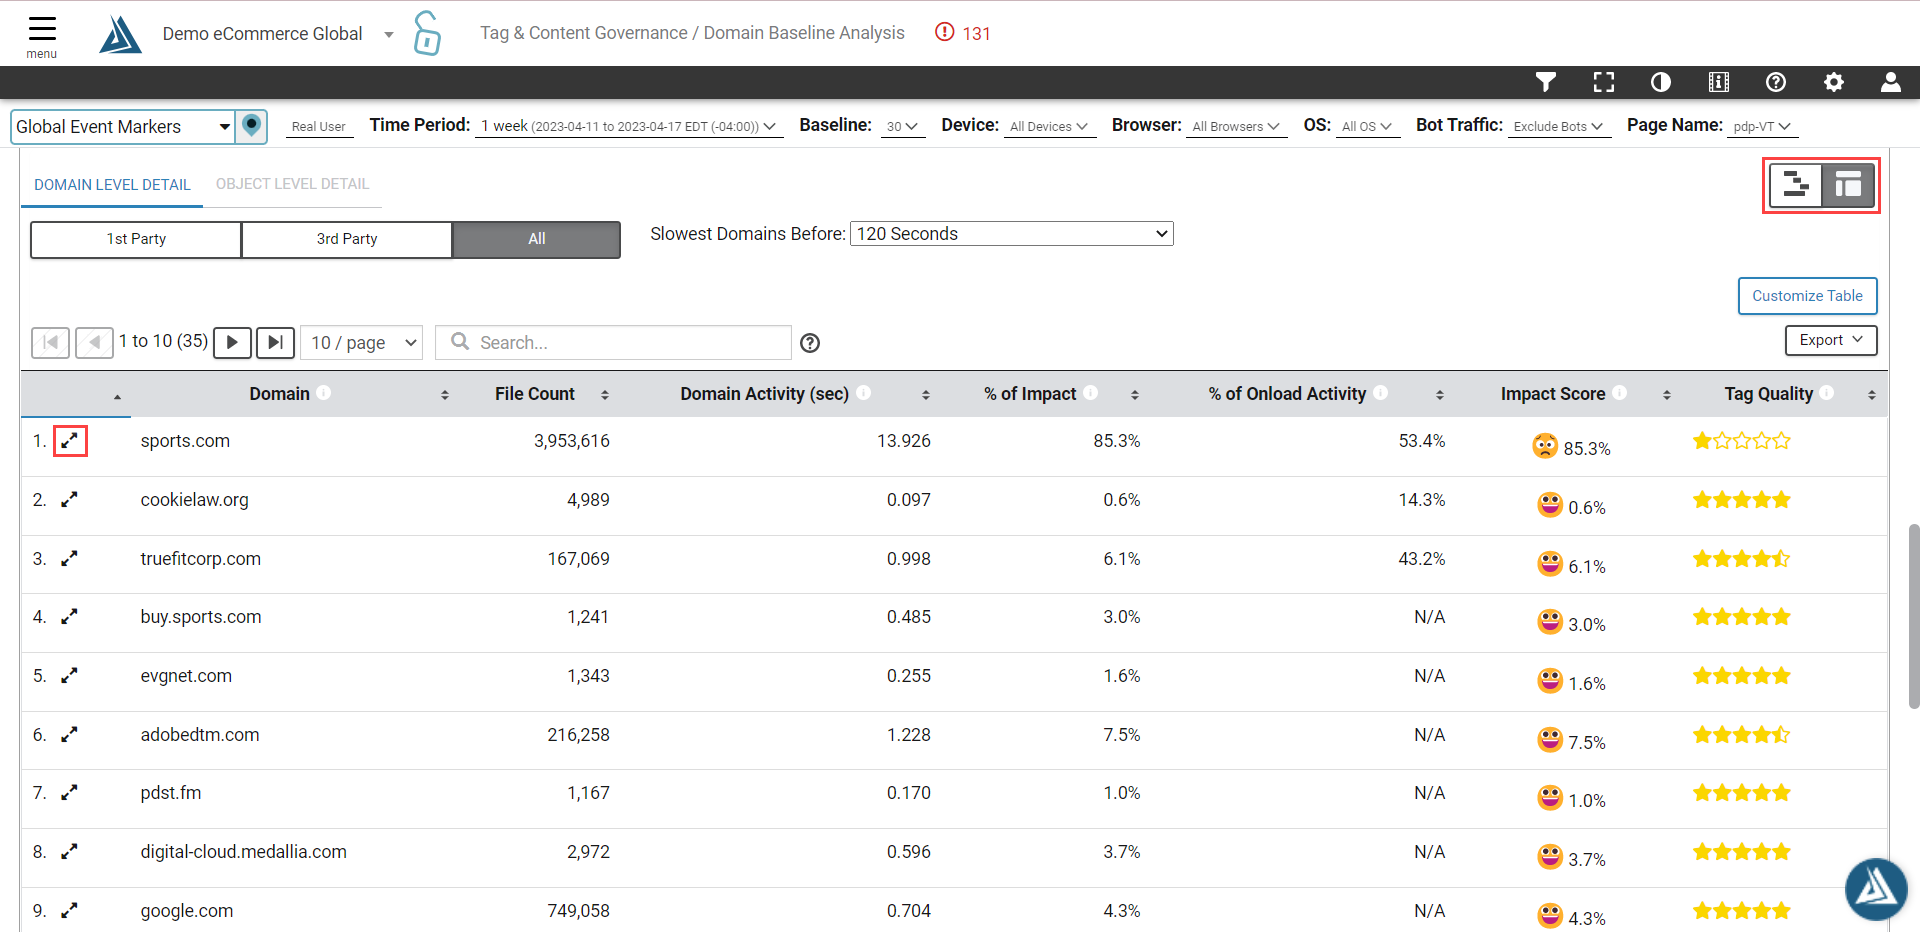Image resolution: width=1920 pixels, height=932 pixels.
Task: Click the Customize Table button
Action: coord(1807,296)
